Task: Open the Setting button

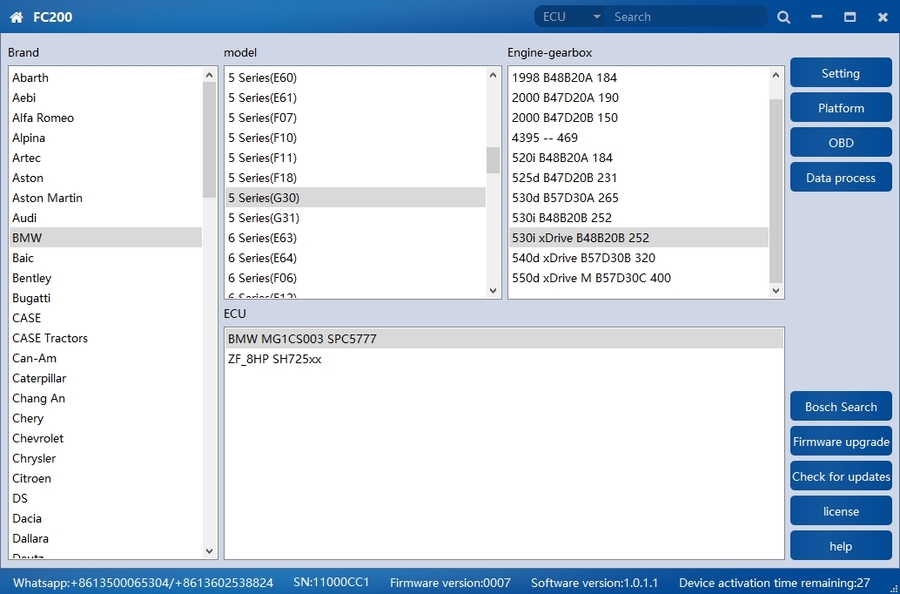Action: (840, 73)
